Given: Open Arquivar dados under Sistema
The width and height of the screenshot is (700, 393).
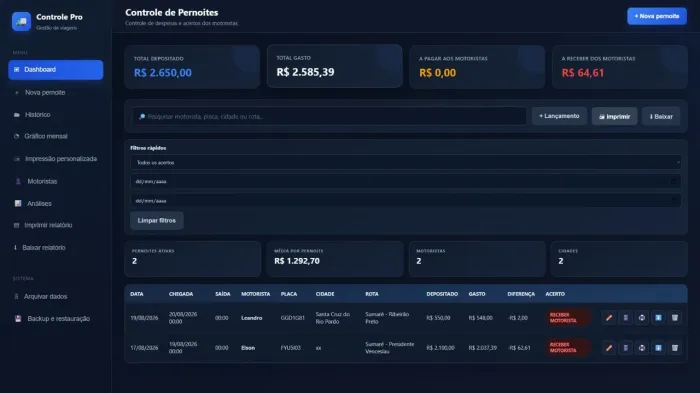Looking at the screenshot, I should coord(55,297).
